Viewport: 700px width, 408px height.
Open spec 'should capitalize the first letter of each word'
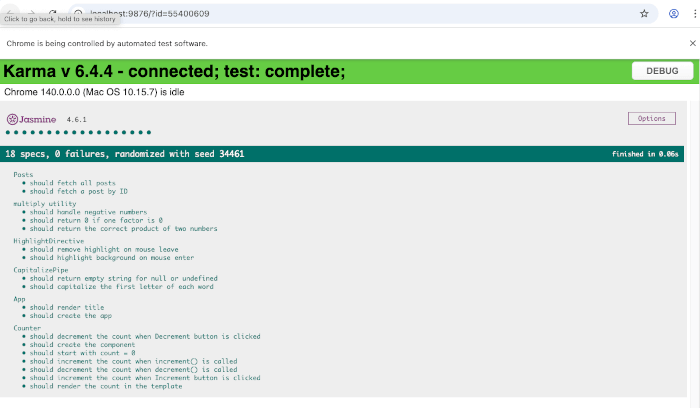click(121, 287)
